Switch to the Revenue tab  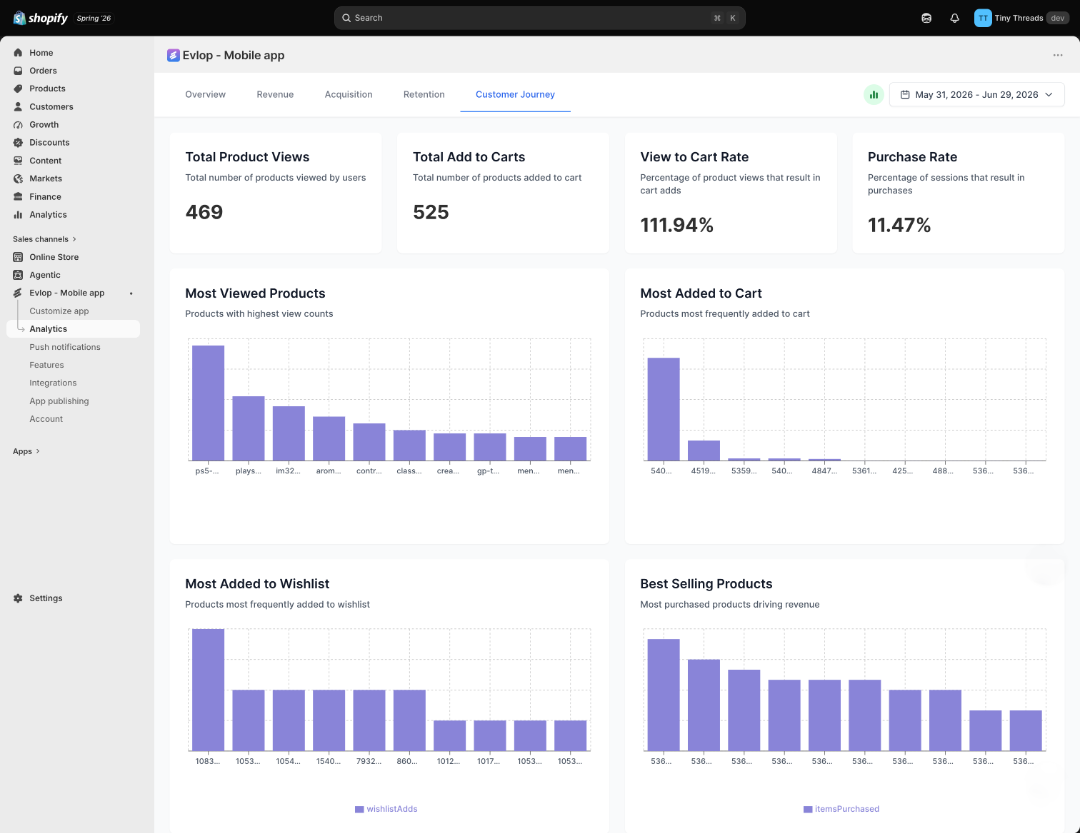click(275, 94)
